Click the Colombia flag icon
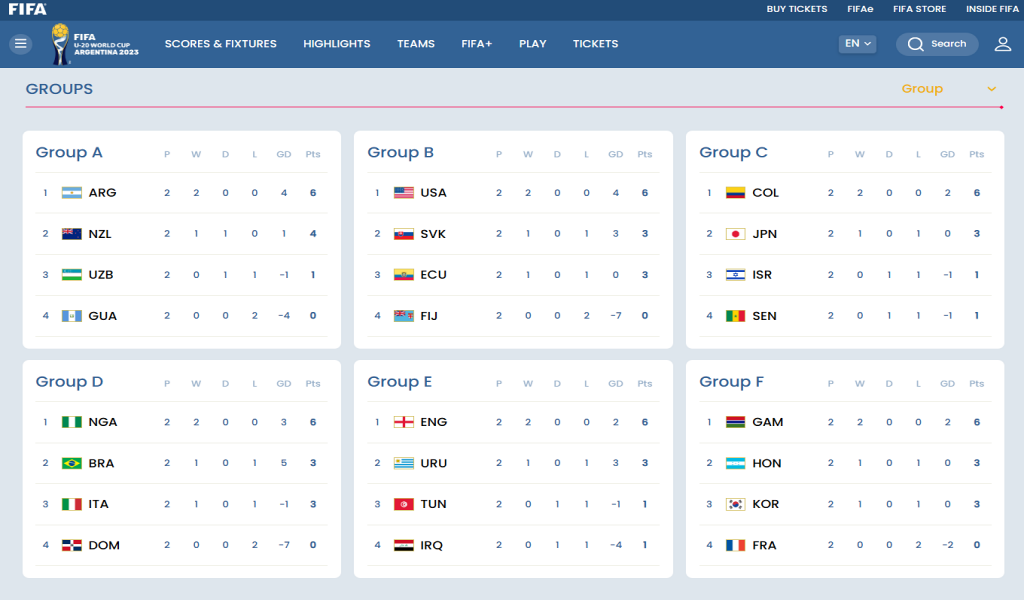The width and height of the screenshot is (1024, 600). tap(735, 193)
